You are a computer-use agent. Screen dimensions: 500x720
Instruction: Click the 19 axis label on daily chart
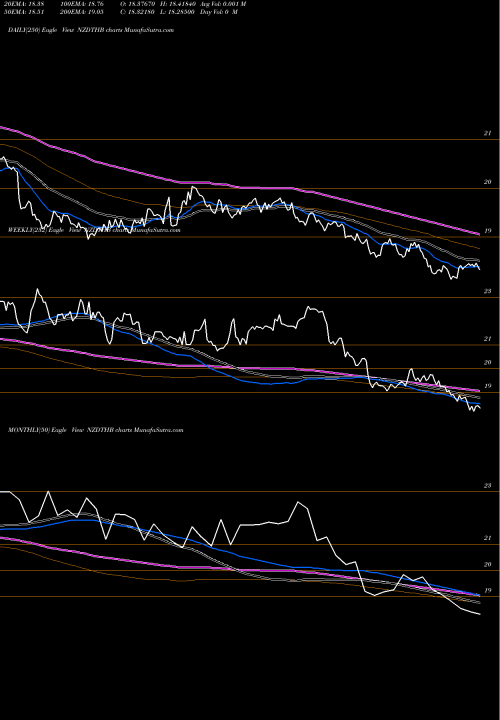click(x=487, y=231)
